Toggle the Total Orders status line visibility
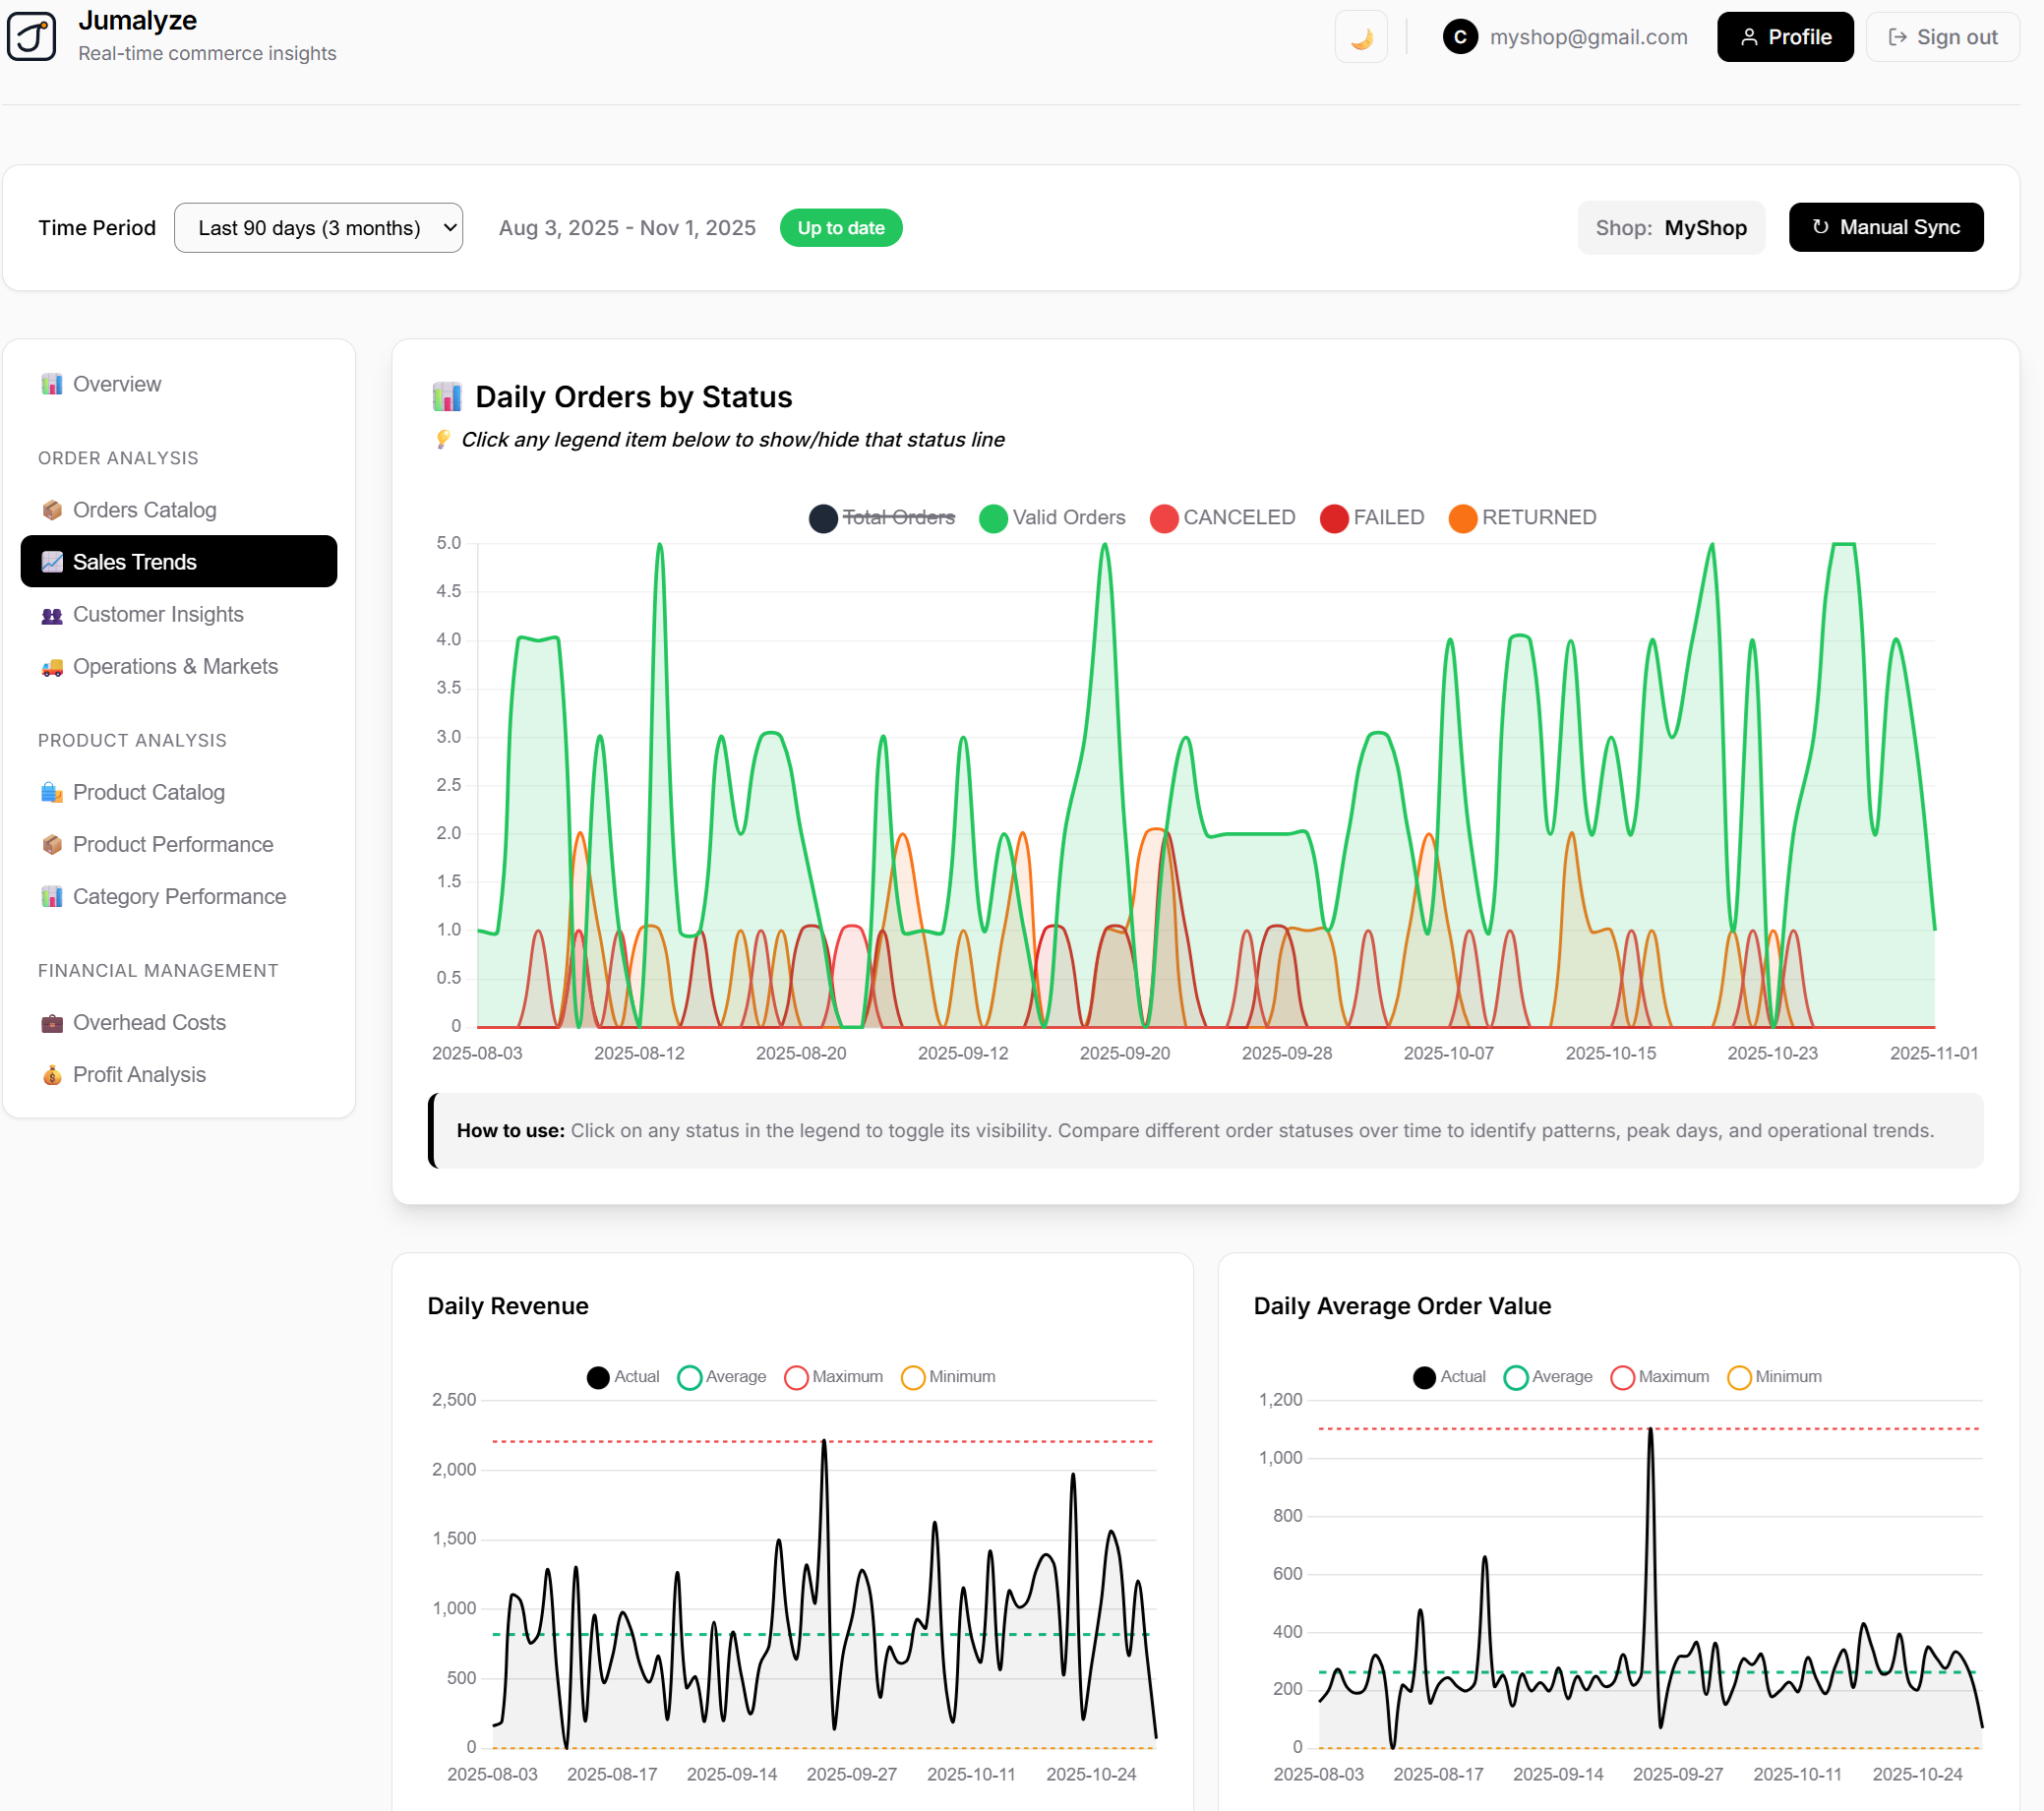The height and width of the screenshot is (1811, 2044). click(x=883, y=517)
